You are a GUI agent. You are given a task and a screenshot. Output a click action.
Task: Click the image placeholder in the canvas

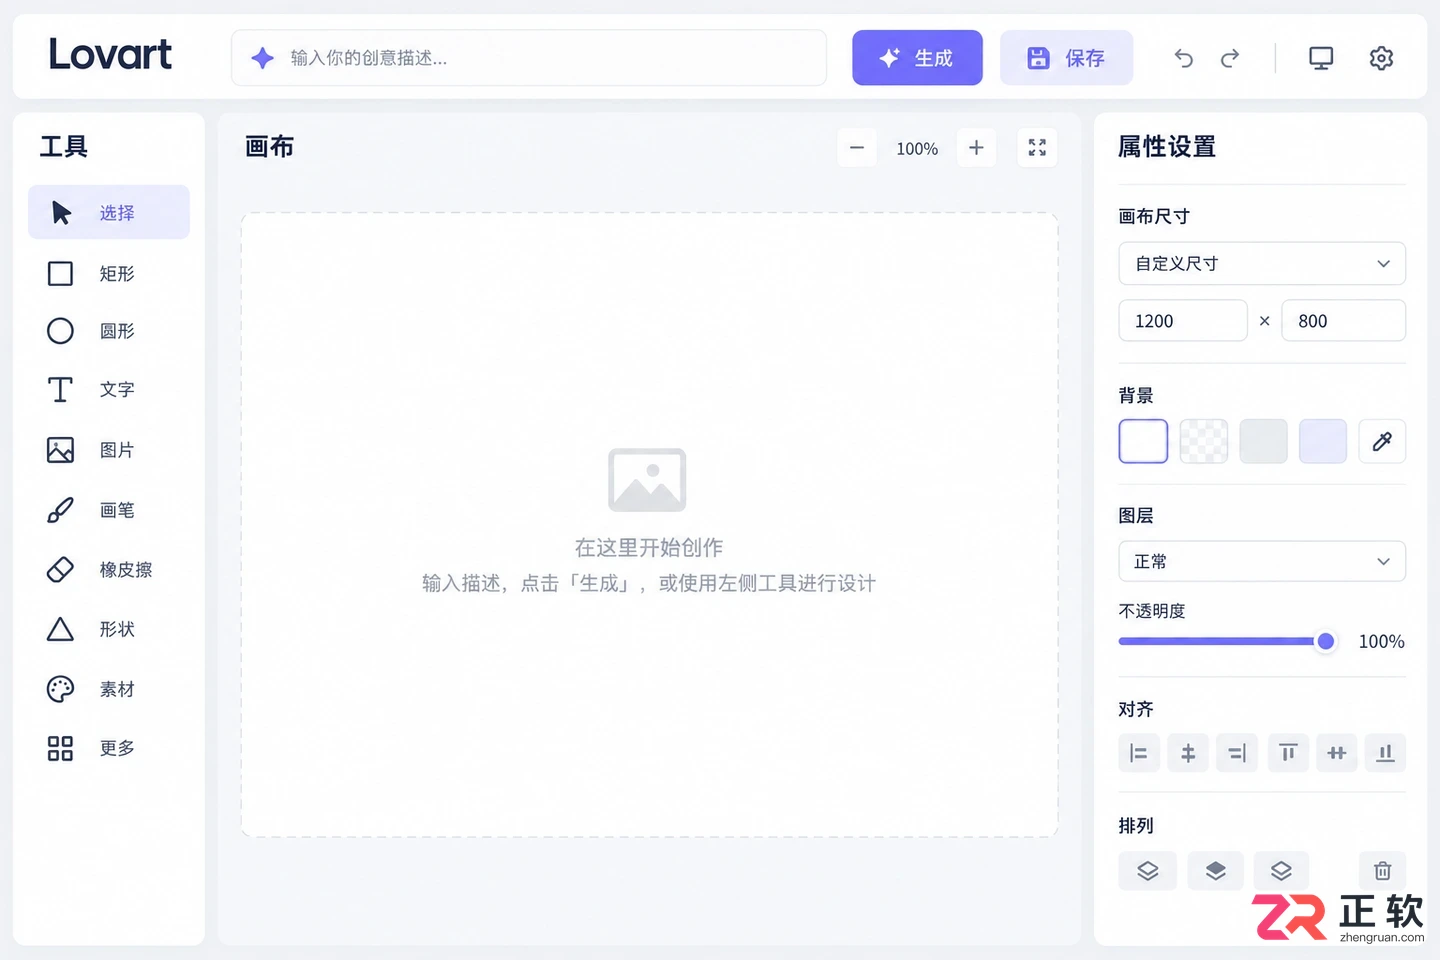pos(647,480)
